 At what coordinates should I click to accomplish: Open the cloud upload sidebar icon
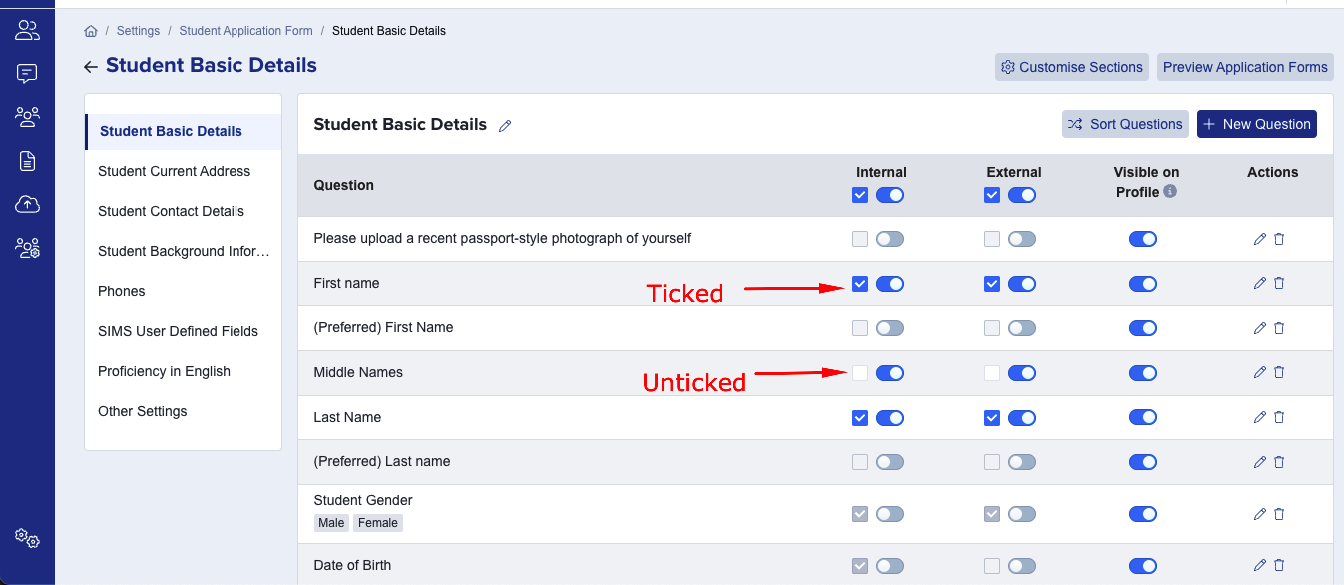pyautogui.click(x=27, y=204)
